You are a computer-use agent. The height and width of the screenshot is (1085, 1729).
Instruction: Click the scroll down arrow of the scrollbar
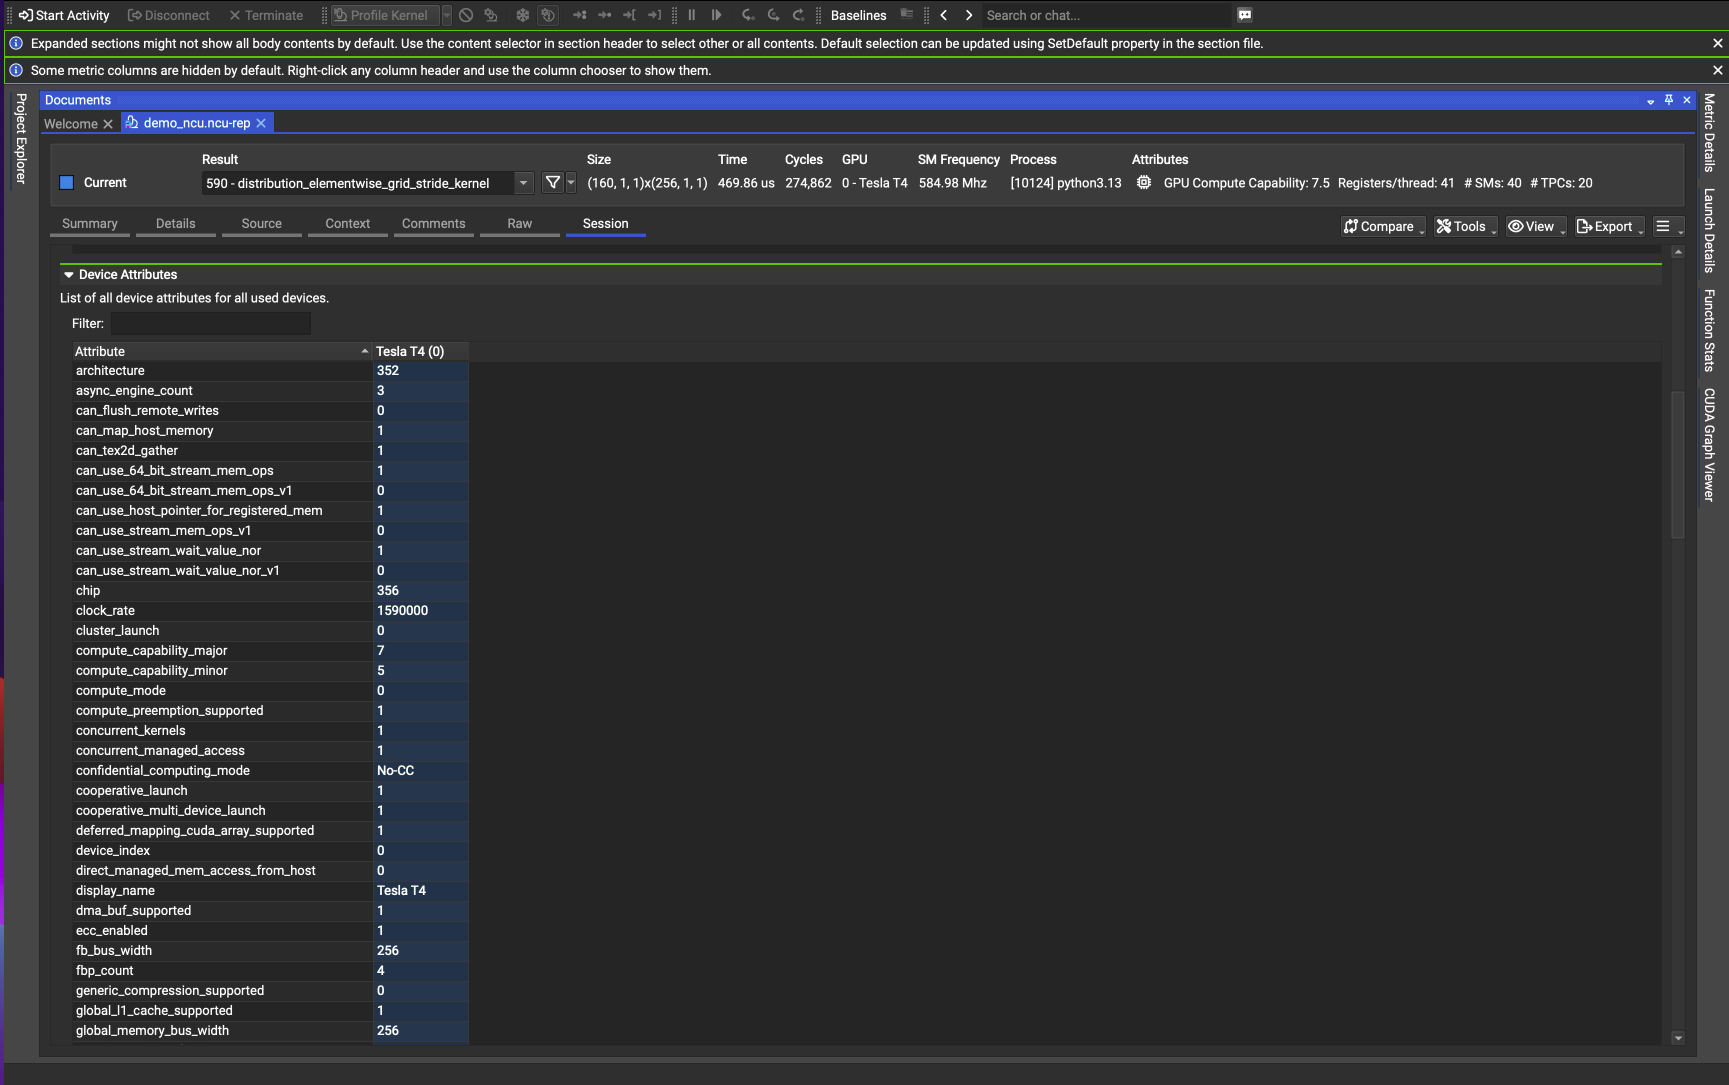[1677, 1038]
